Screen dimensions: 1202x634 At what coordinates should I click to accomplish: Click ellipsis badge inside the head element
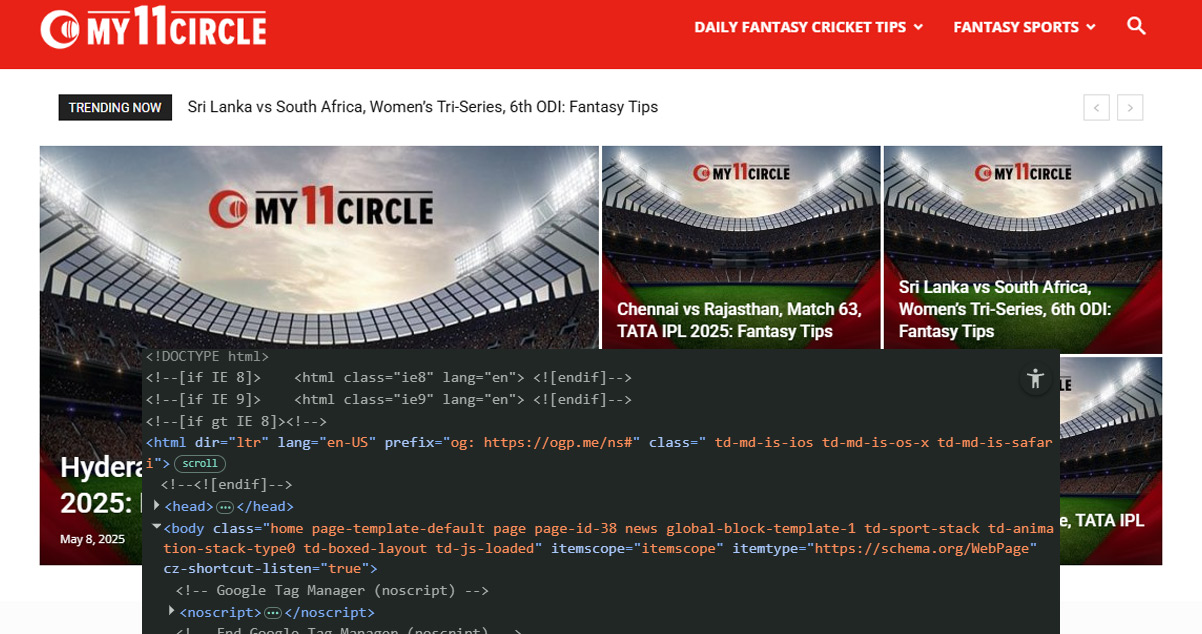tap(225, 507)
